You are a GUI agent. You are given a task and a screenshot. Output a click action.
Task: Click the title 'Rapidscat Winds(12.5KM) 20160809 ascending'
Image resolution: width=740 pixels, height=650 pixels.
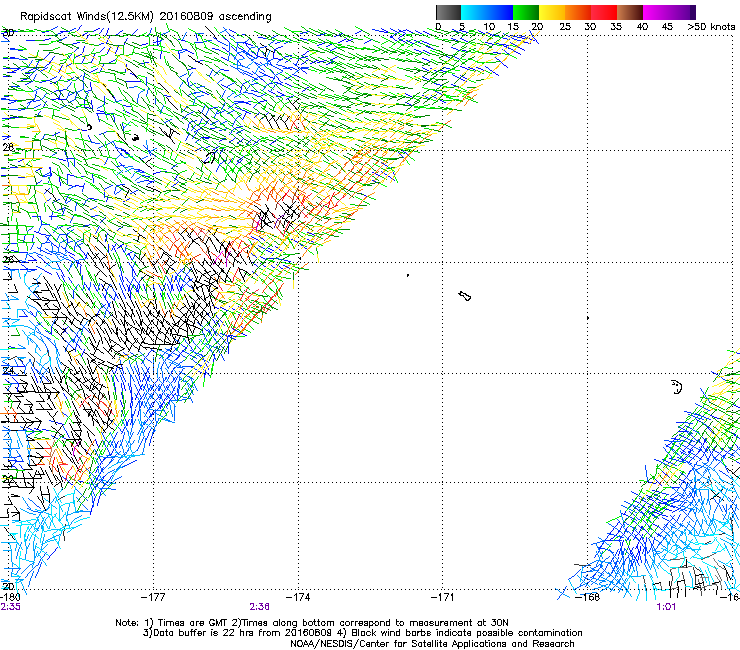pyautogui.click(x=146, y=17)
